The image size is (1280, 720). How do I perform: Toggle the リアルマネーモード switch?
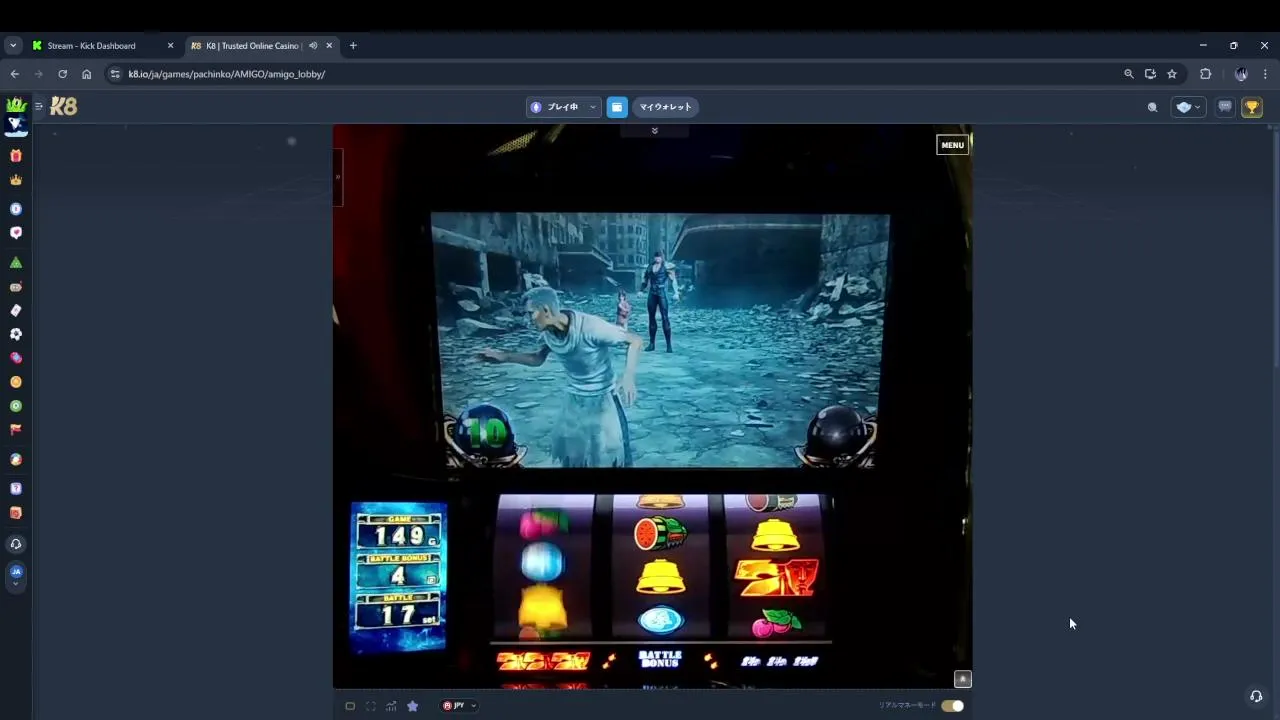(952, 706)
